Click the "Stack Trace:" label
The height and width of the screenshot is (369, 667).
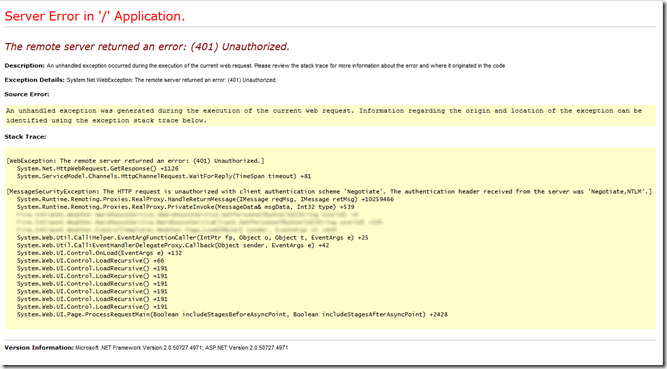25,137
